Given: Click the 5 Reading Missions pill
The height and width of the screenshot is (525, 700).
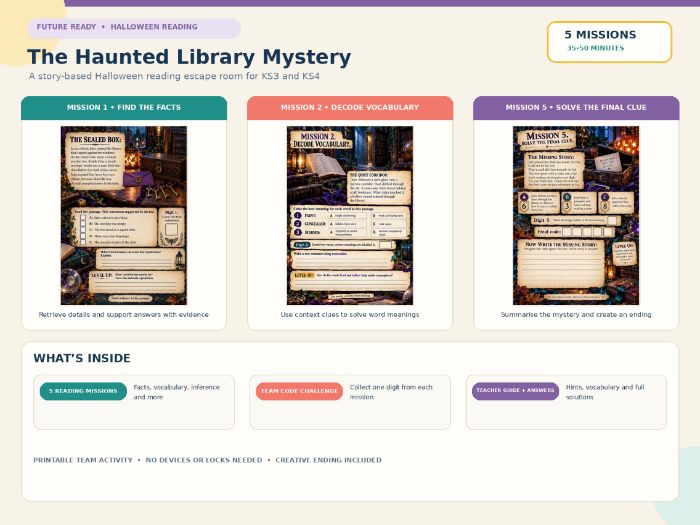Looking at the screenshot, I should click(83, 391).
